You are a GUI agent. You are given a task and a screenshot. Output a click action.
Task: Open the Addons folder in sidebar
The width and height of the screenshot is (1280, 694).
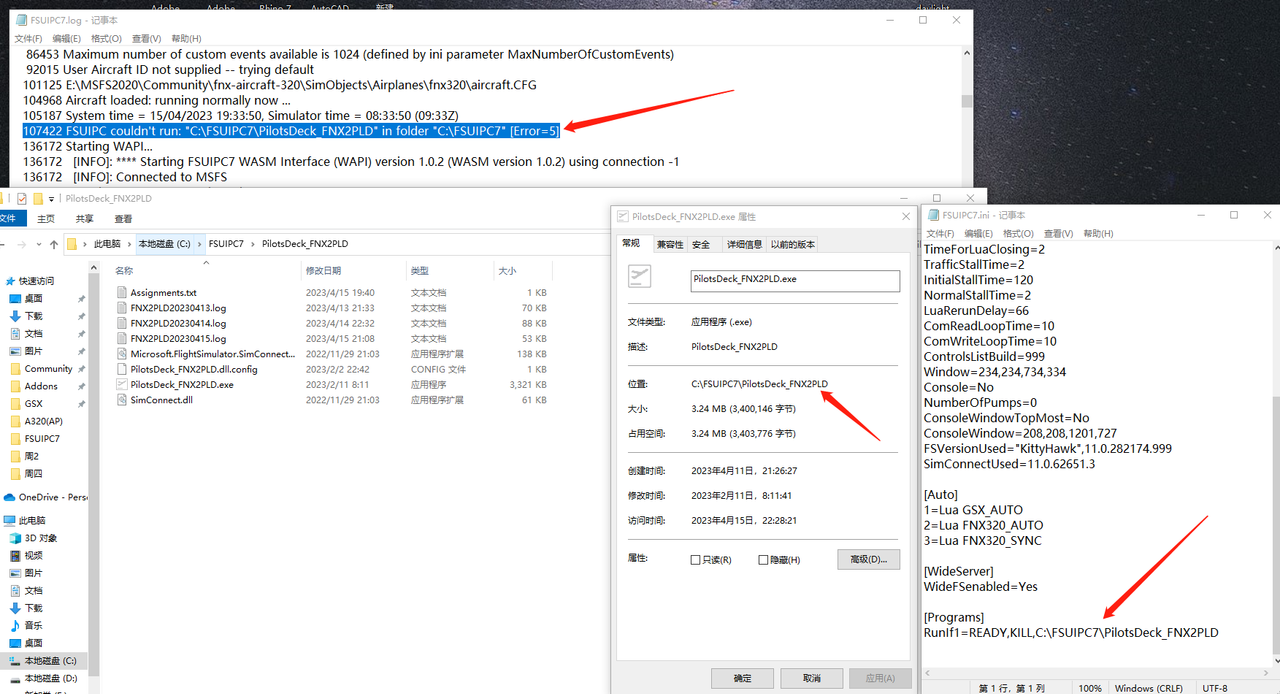pos(41,386)
